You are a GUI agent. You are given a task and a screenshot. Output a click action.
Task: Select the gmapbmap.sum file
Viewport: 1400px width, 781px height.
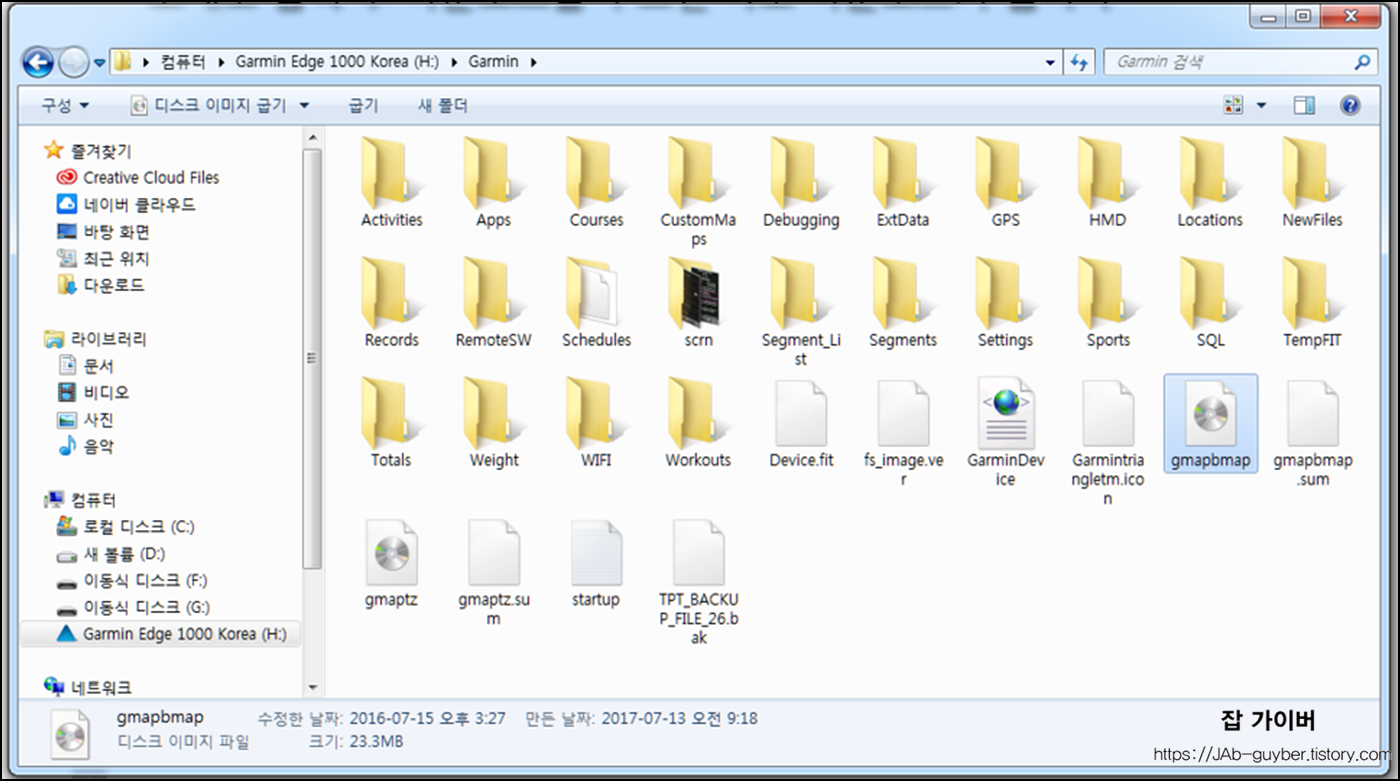[1312, 432]
